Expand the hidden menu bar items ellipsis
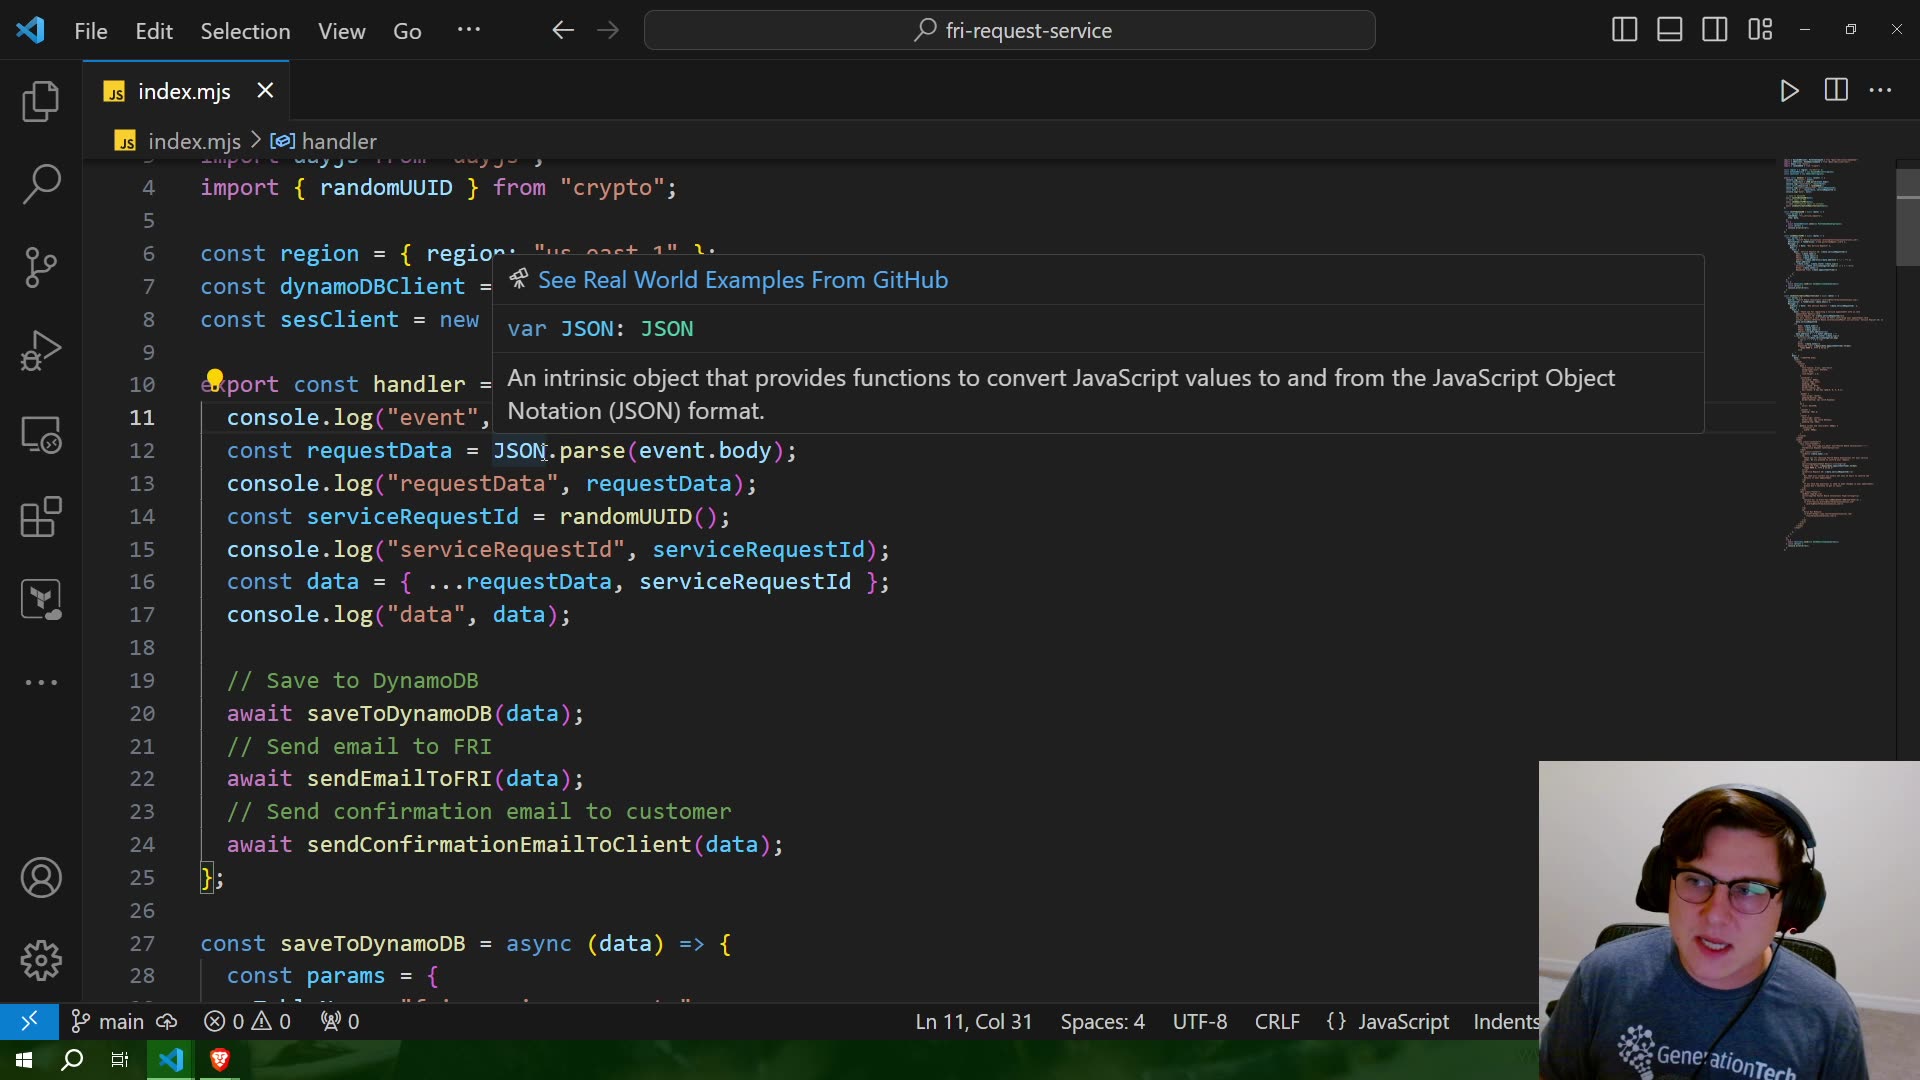 pos(468,30)
